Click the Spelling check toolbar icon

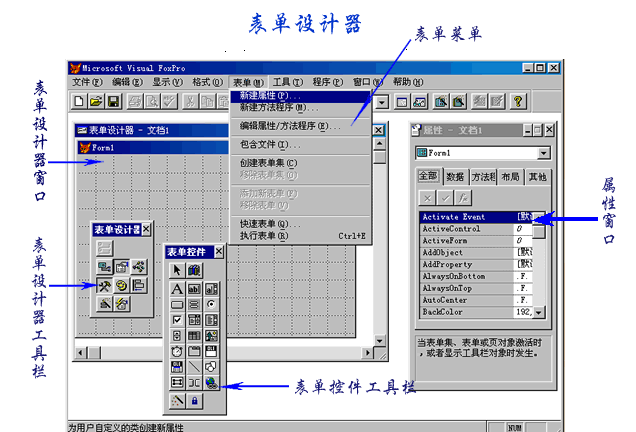point(170,101)
